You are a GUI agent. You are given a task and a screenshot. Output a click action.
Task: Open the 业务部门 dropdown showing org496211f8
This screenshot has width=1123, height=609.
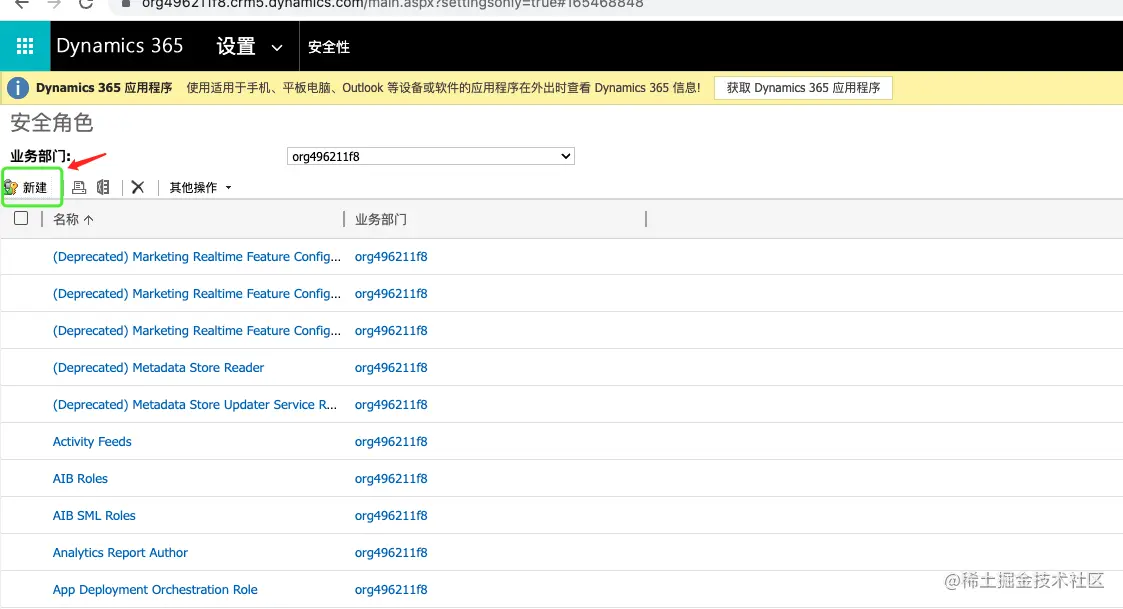pyautogui.click(x=430, y=156)
